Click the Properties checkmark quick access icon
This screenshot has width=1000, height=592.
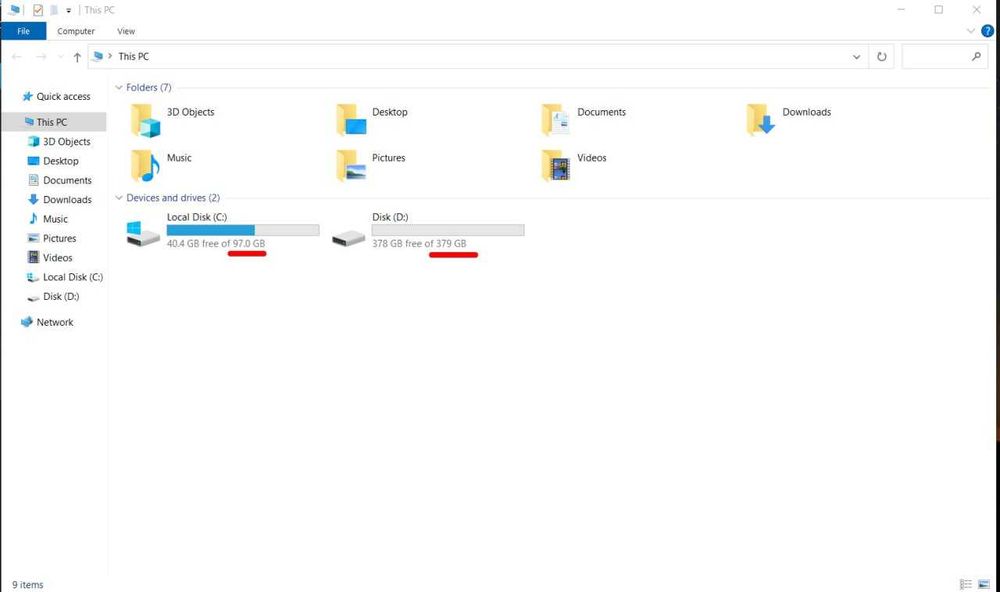pyautogui.click(x=38, y=10)
